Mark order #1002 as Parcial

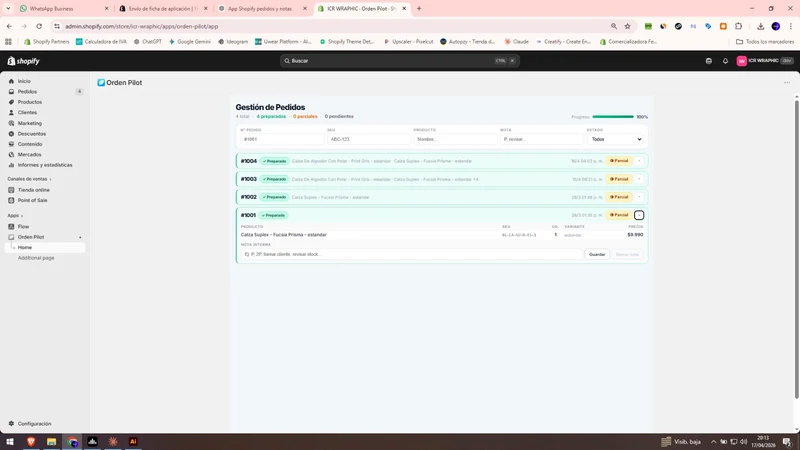click(619, 197)
